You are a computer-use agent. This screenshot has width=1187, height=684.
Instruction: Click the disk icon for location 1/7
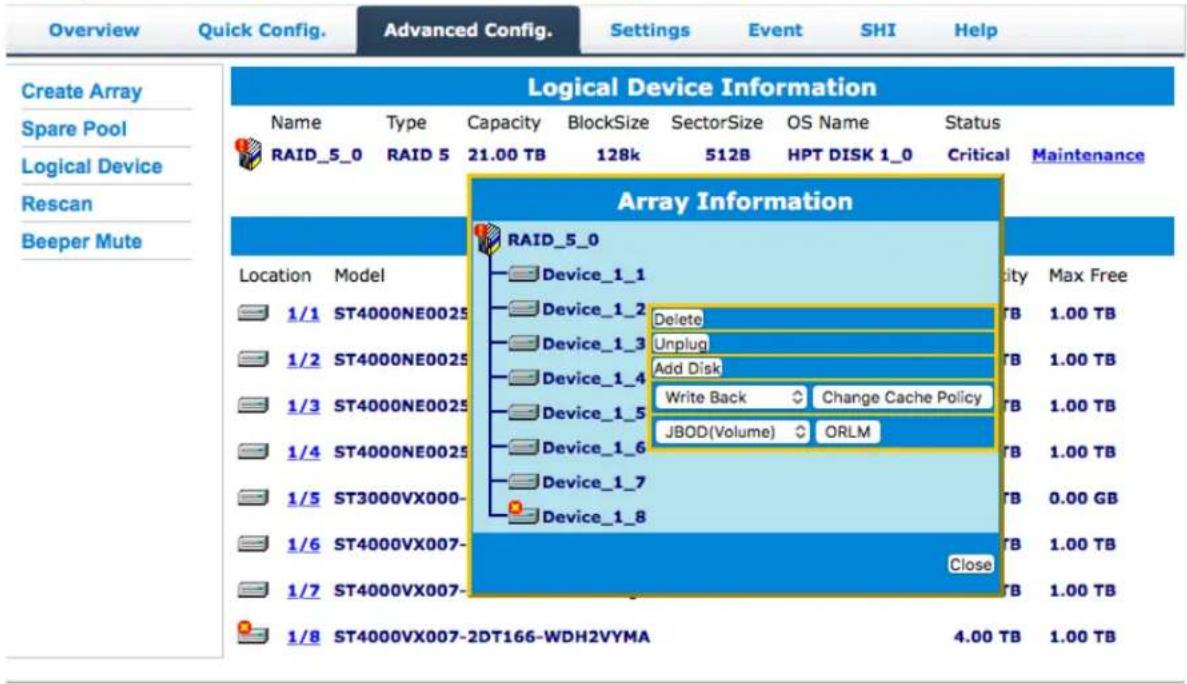[254, 589]
